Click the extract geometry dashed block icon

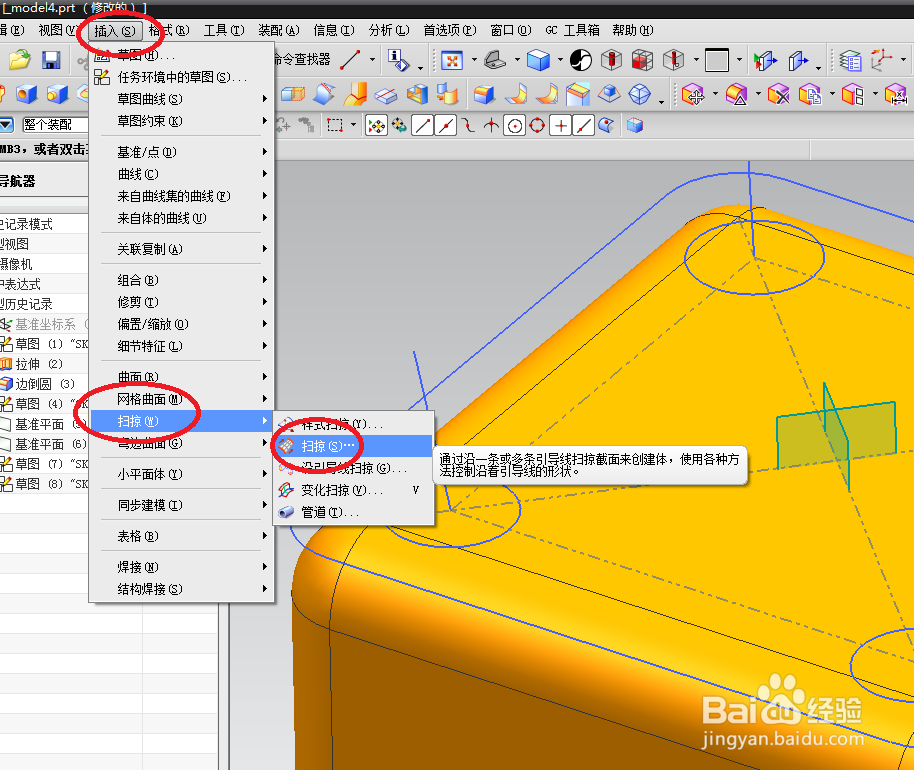coord(292,94)
